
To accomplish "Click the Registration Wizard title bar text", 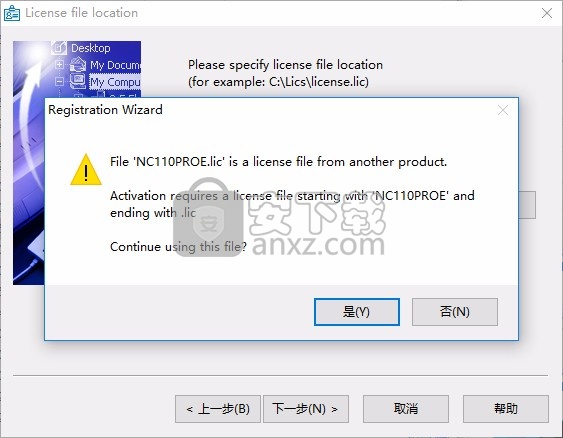I will (x=105, y=110).
